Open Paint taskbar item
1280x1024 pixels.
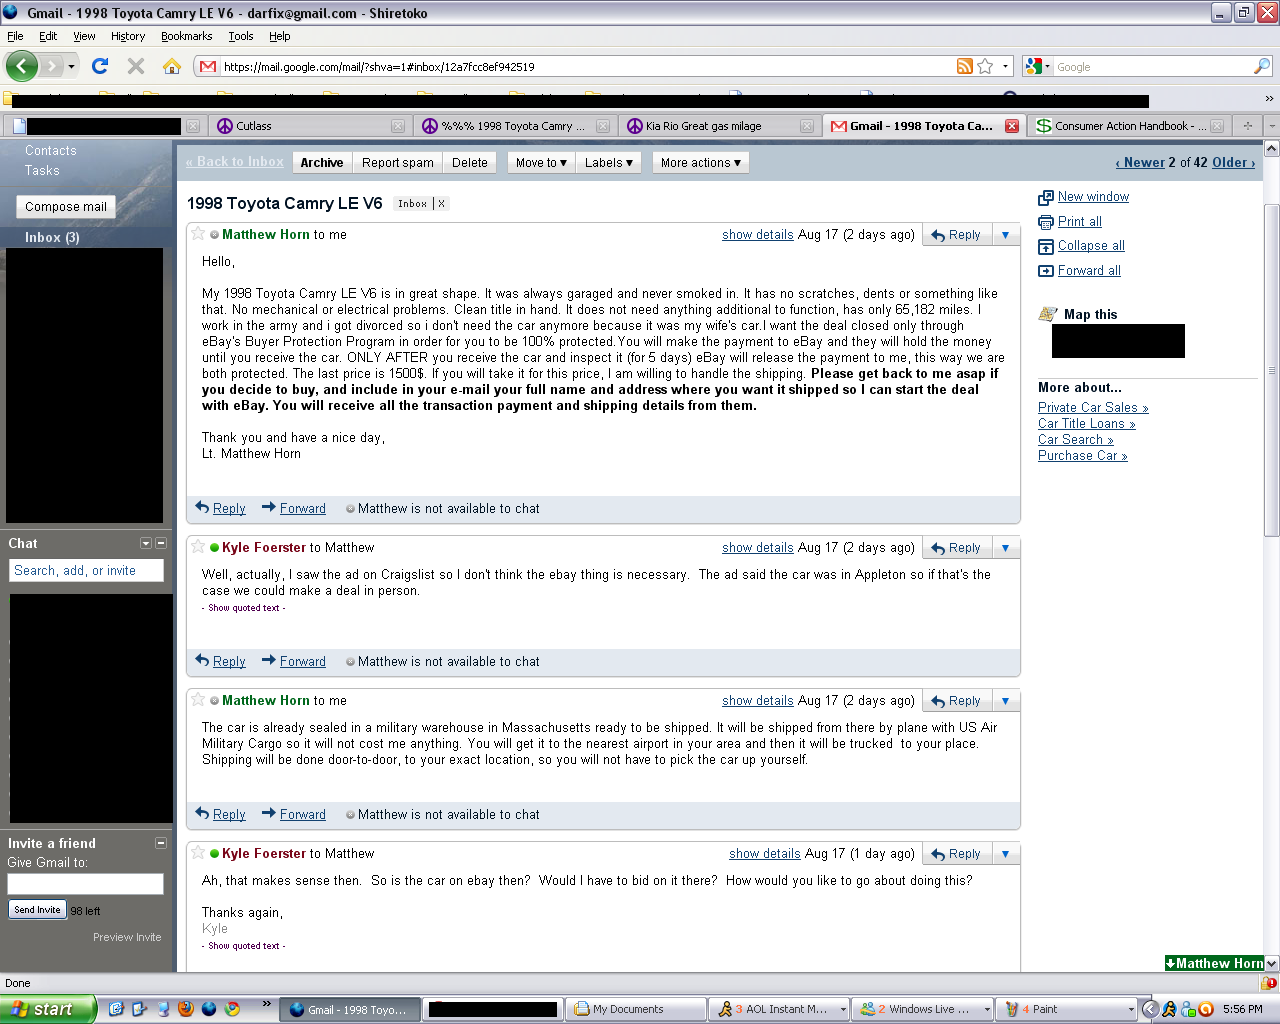pos(1066,1009)
